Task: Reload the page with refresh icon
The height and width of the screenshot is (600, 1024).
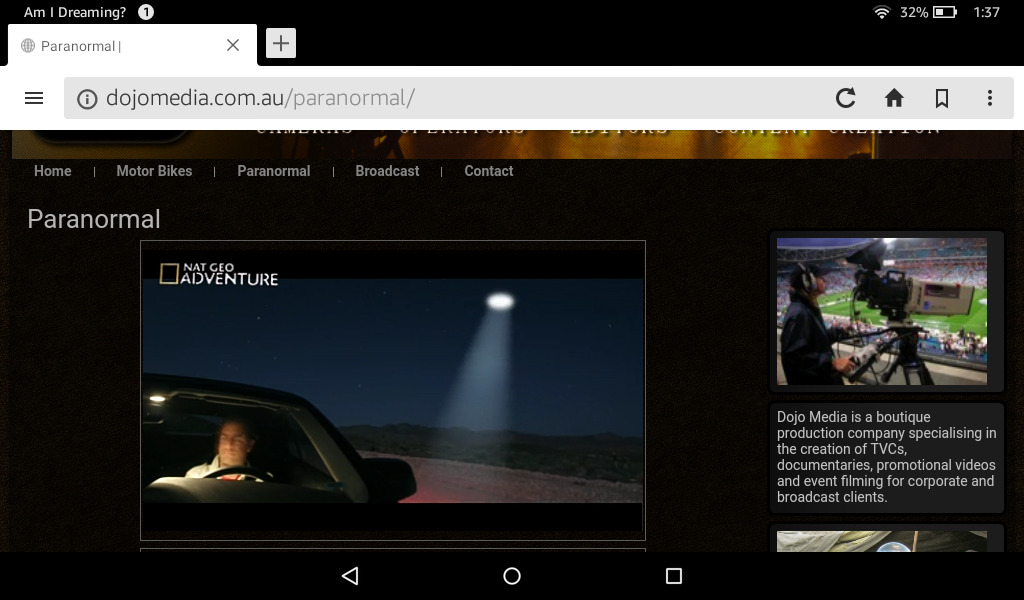Action: point(846,98)
